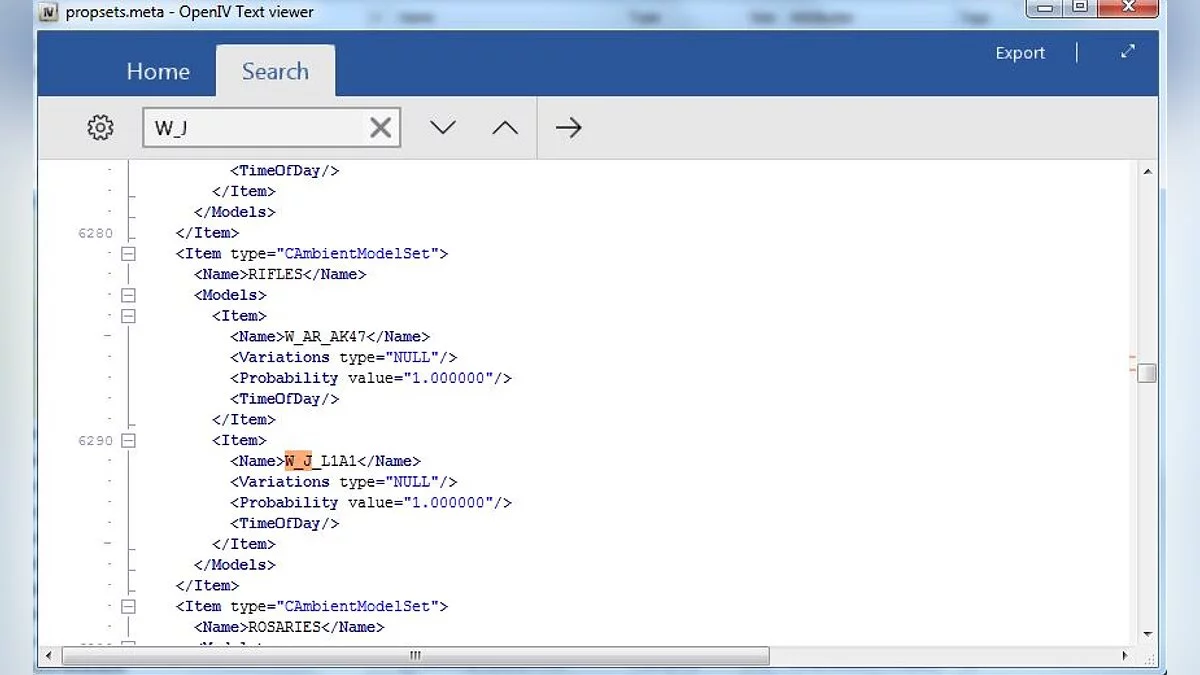Click the W_AR_AK47 name line

330,337
